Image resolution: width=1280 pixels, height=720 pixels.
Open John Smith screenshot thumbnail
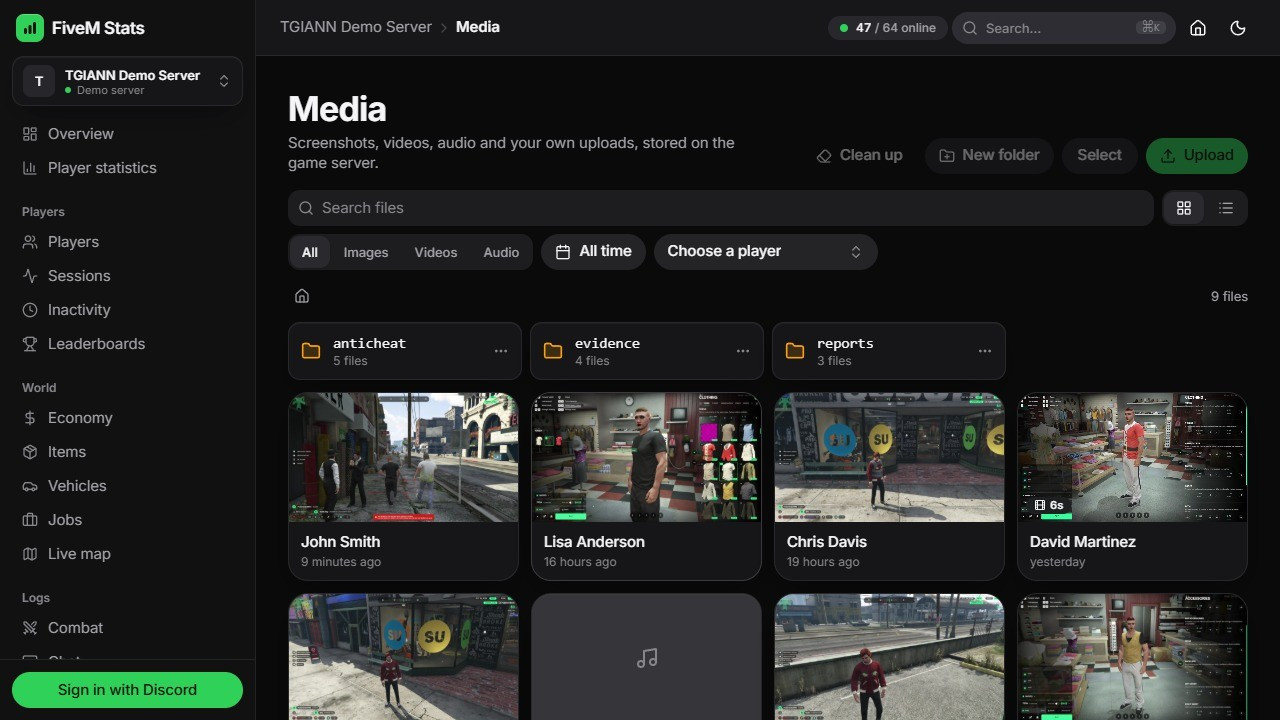404,457
